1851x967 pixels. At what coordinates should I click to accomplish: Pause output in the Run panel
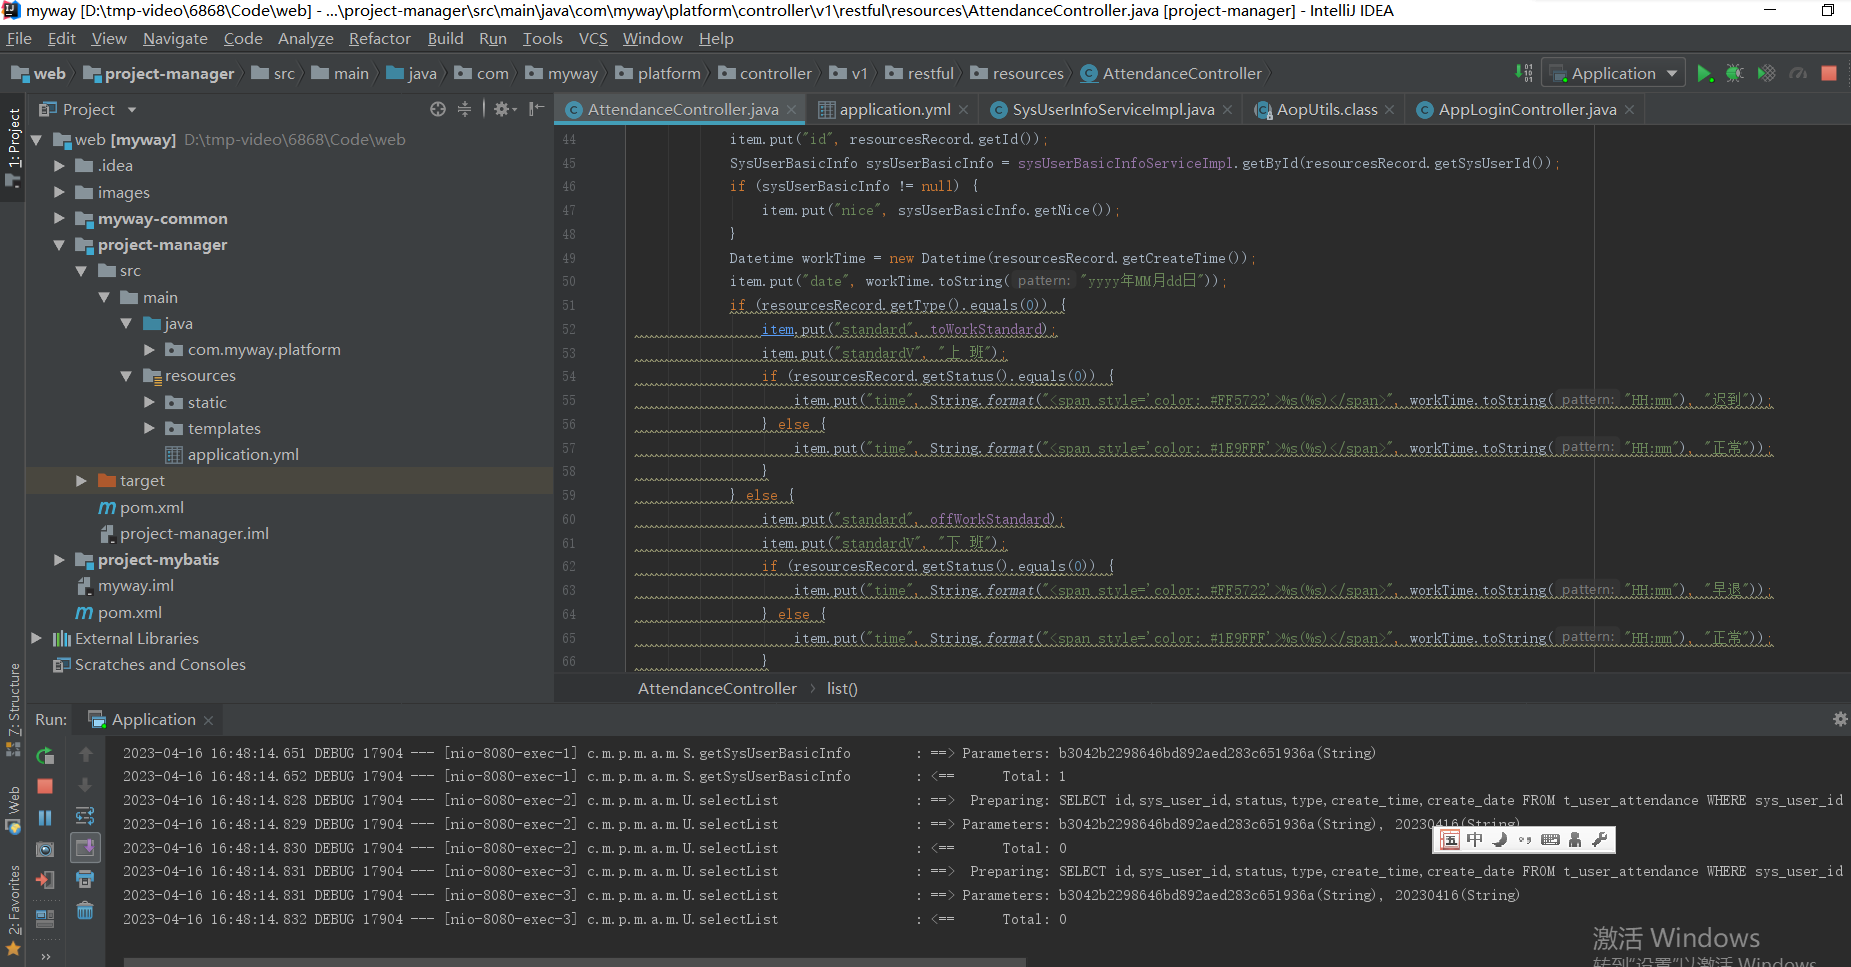[45, 818]
